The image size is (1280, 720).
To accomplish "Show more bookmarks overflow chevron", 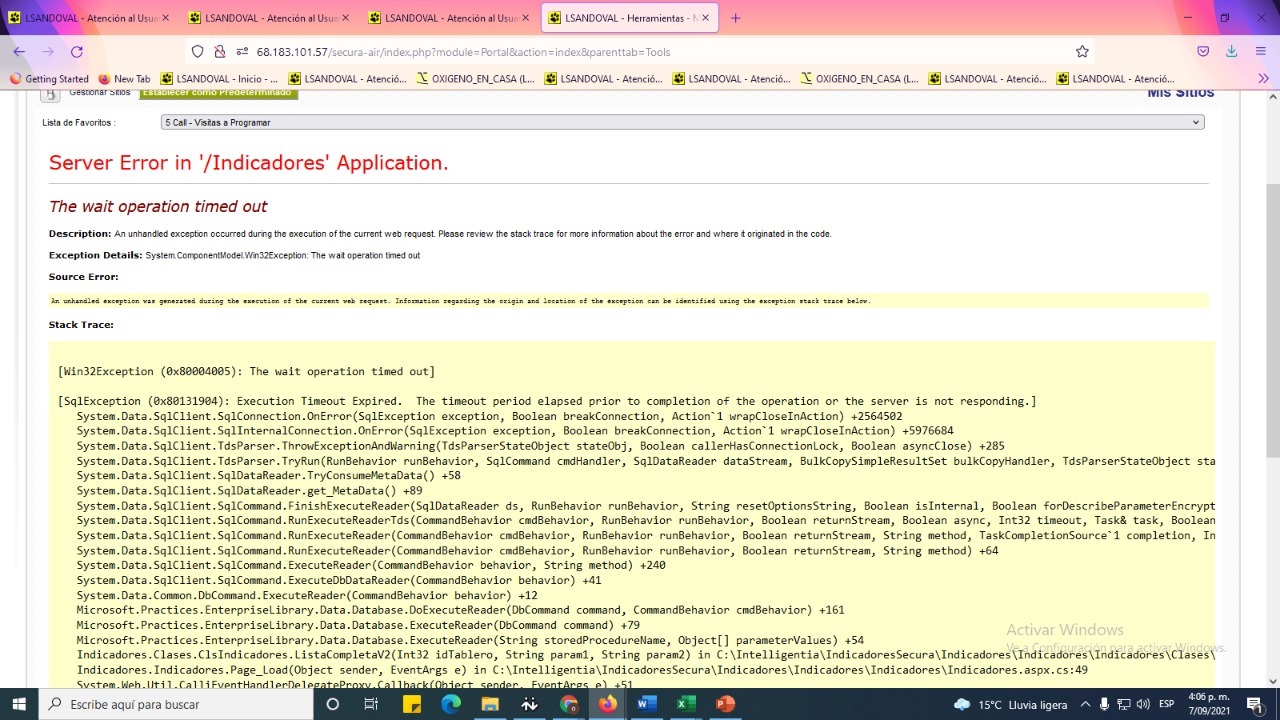I will 1263,79.
